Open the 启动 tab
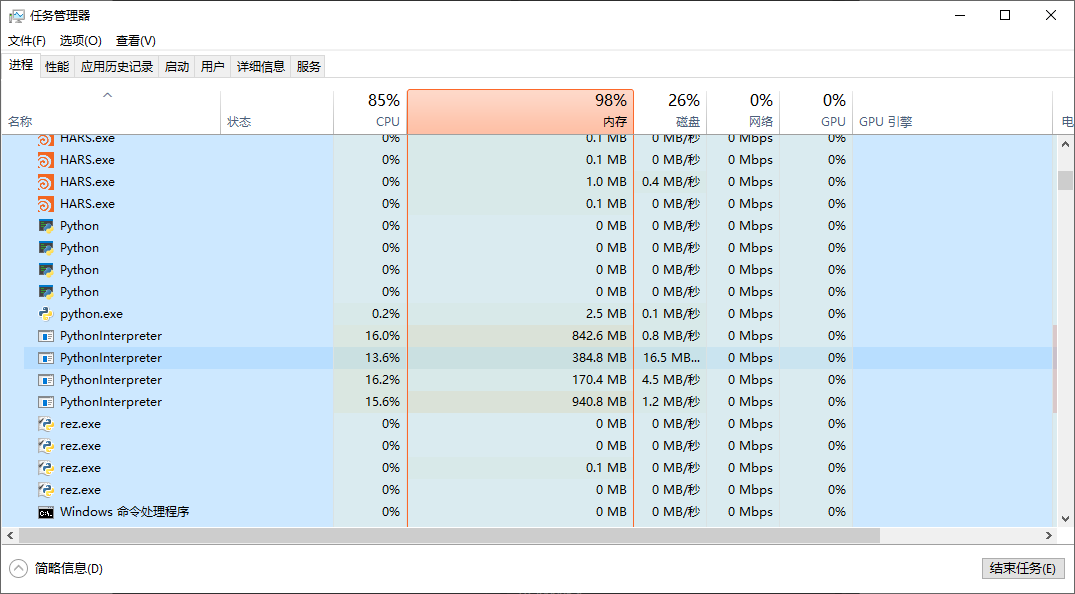The width and height of the screenshot is (1075, 594). pyautogui.click(x=177, y=67)
